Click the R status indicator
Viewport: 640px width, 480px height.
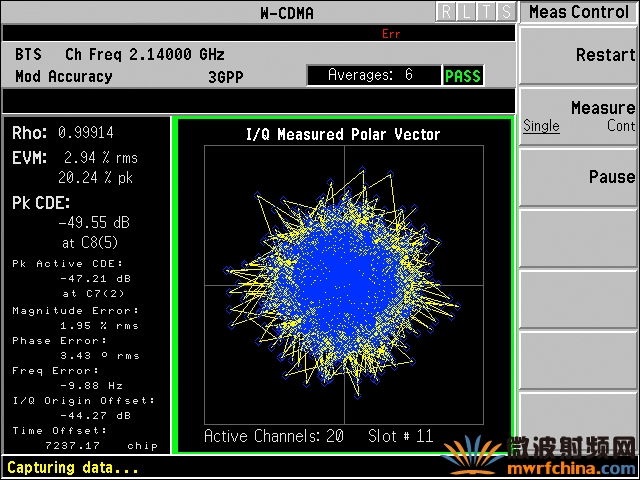tap(446, 12)
